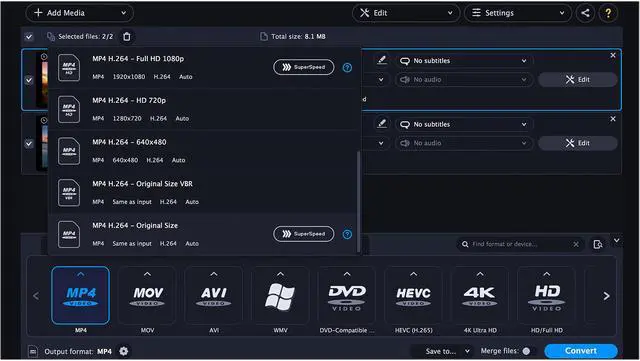The height and width of the screenshot is (361, 640).
Task: Click the preset list scrollbar
Action: pos(358,202)
